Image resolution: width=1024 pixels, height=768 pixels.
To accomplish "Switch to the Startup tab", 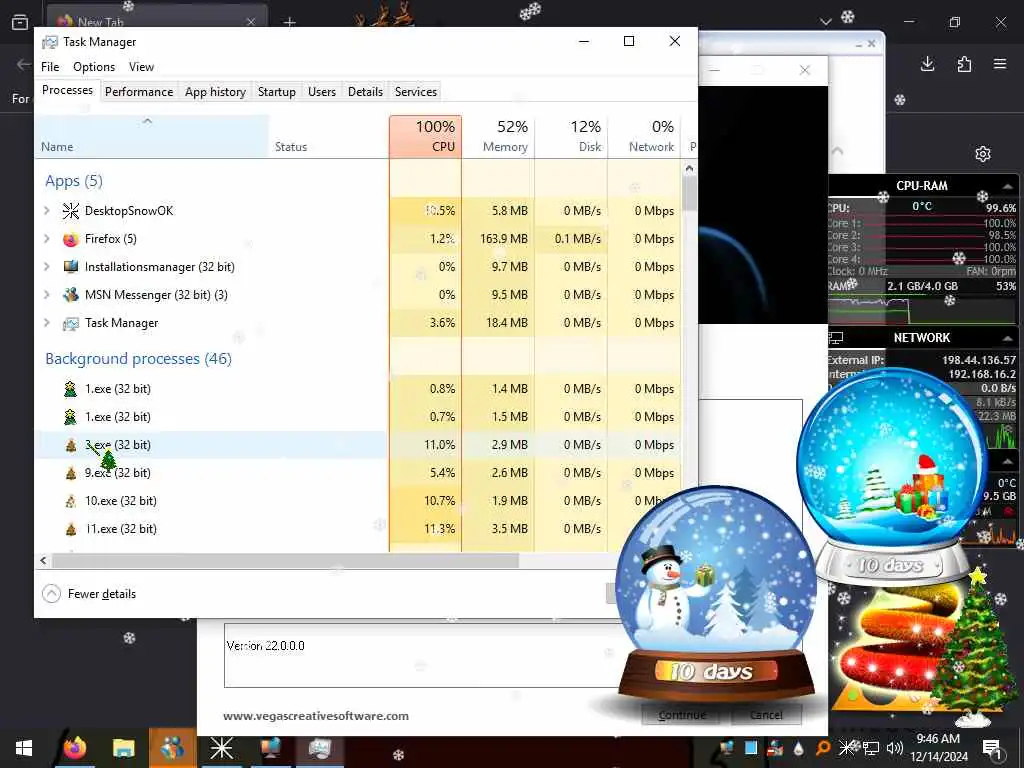I will point(277,91).
